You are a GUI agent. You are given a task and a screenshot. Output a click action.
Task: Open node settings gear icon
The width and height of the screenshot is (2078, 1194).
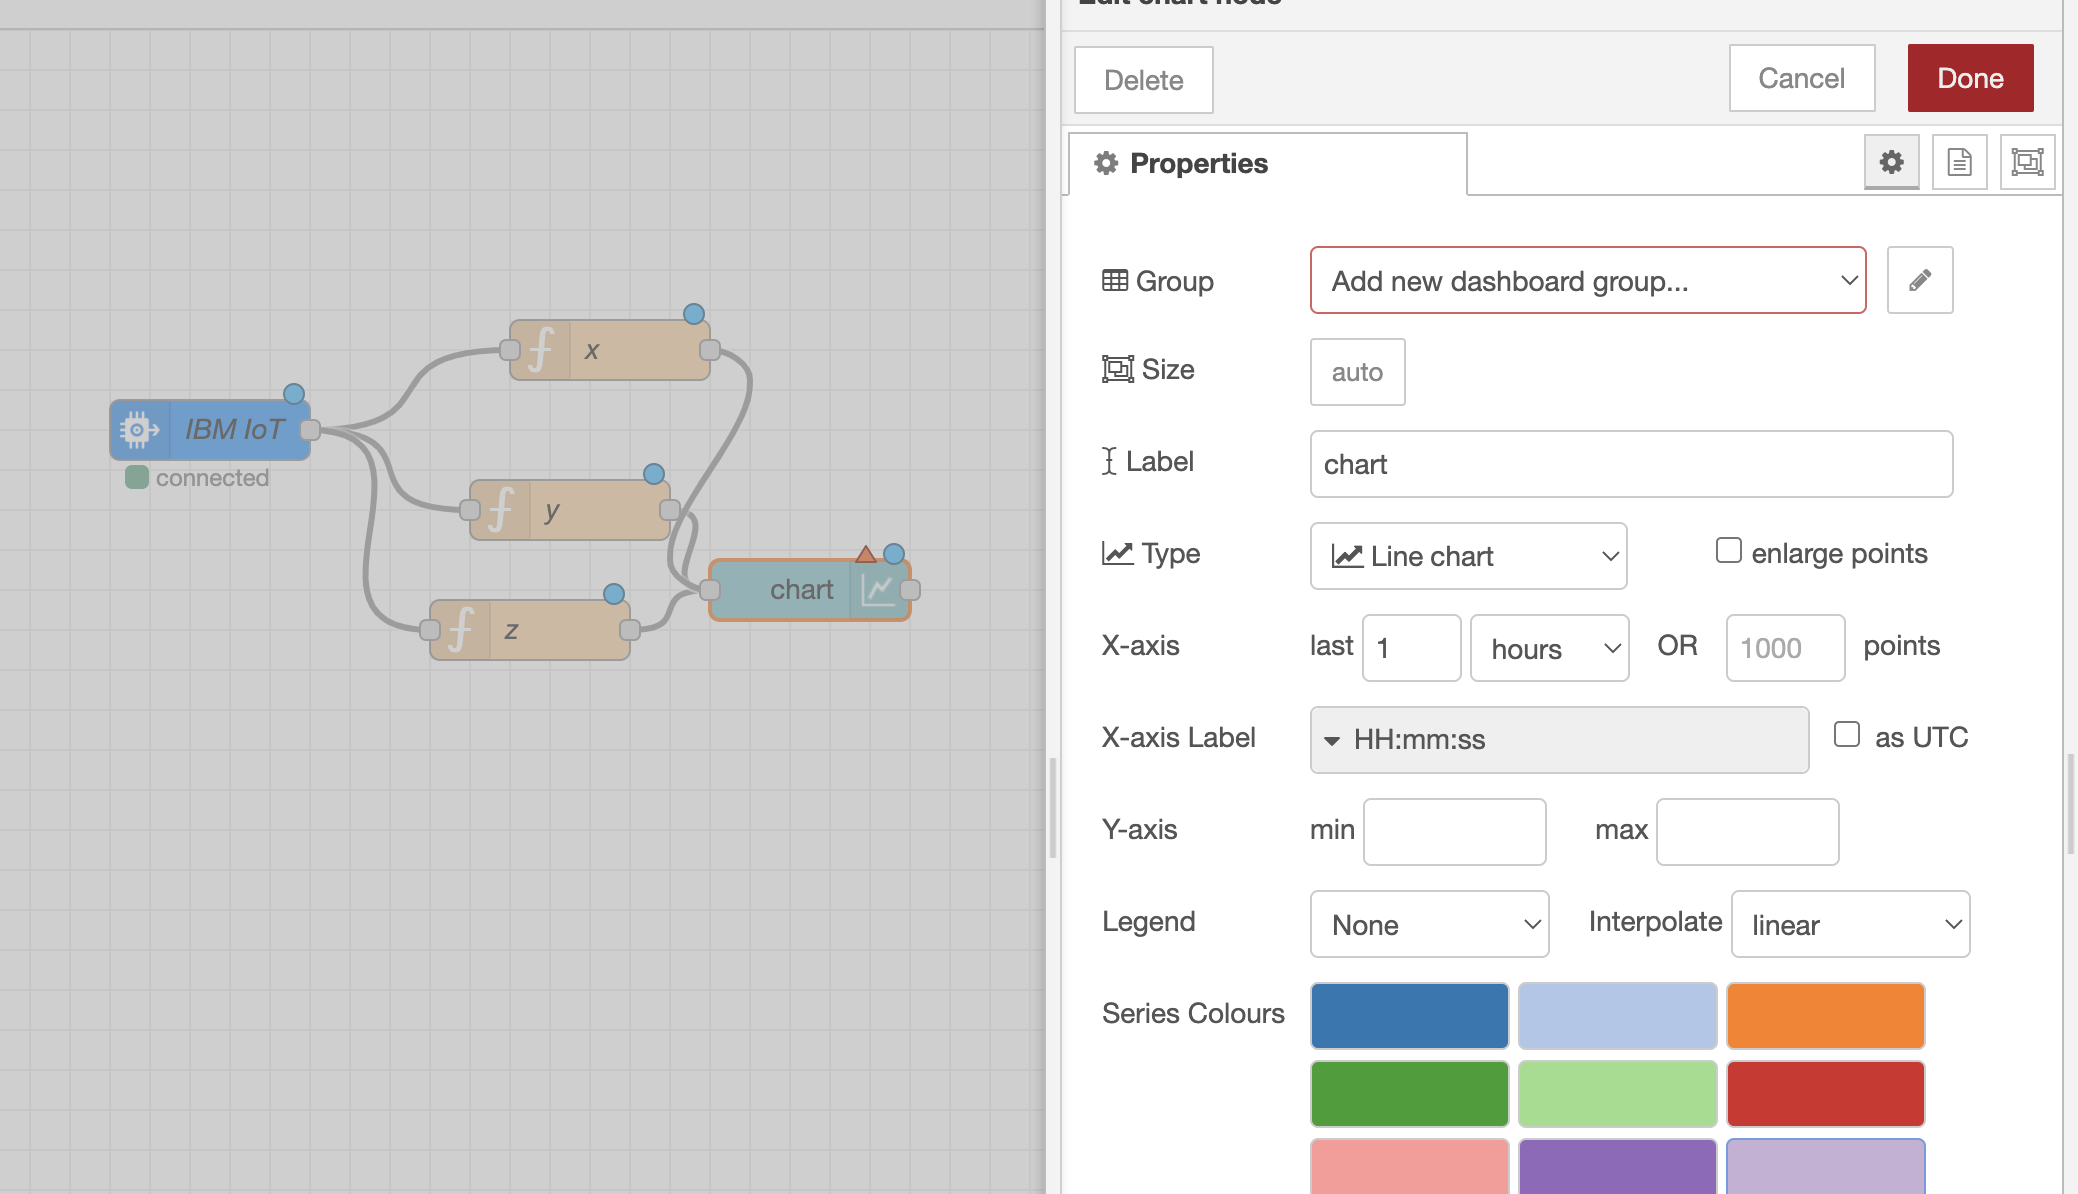pyautogui.click(x=1891, y=162)
